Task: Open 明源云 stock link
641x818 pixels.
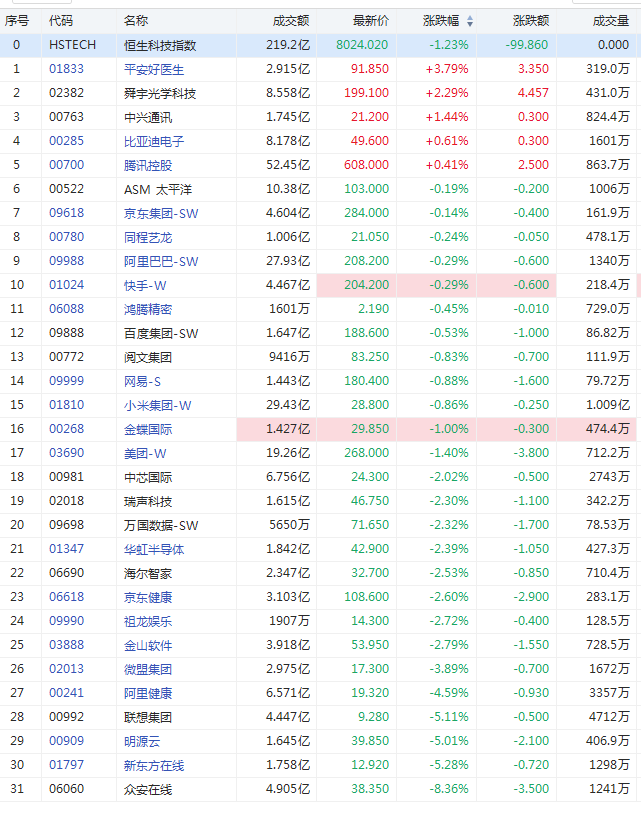Action: [142, 741]
